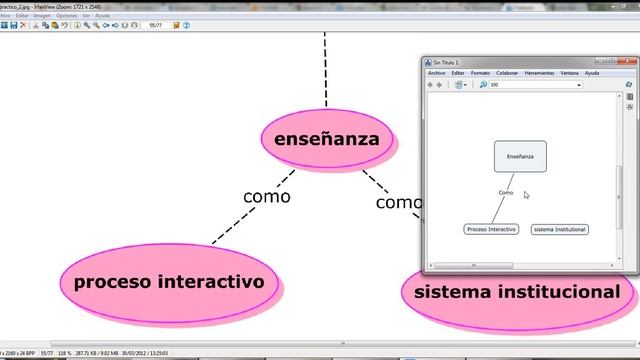Open IrfanView Settings with the orange icon
The image size is (640, 360).
point(176,25)
